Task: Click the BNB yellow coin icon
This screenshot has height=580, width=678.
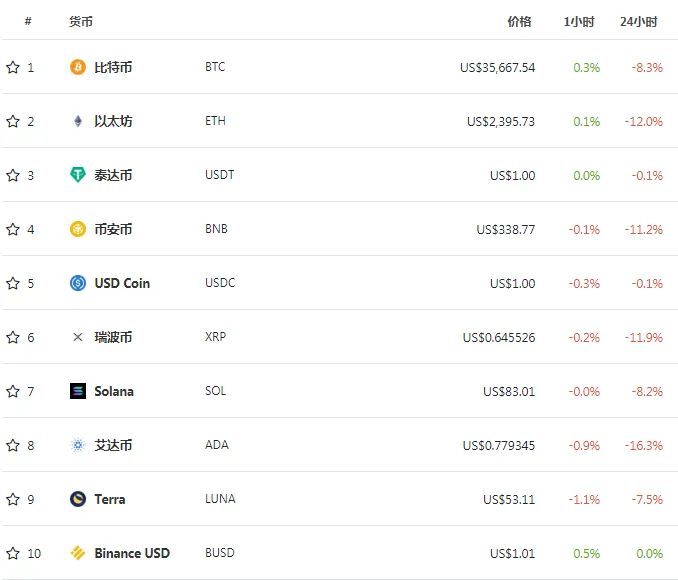Action: [78, 229]
